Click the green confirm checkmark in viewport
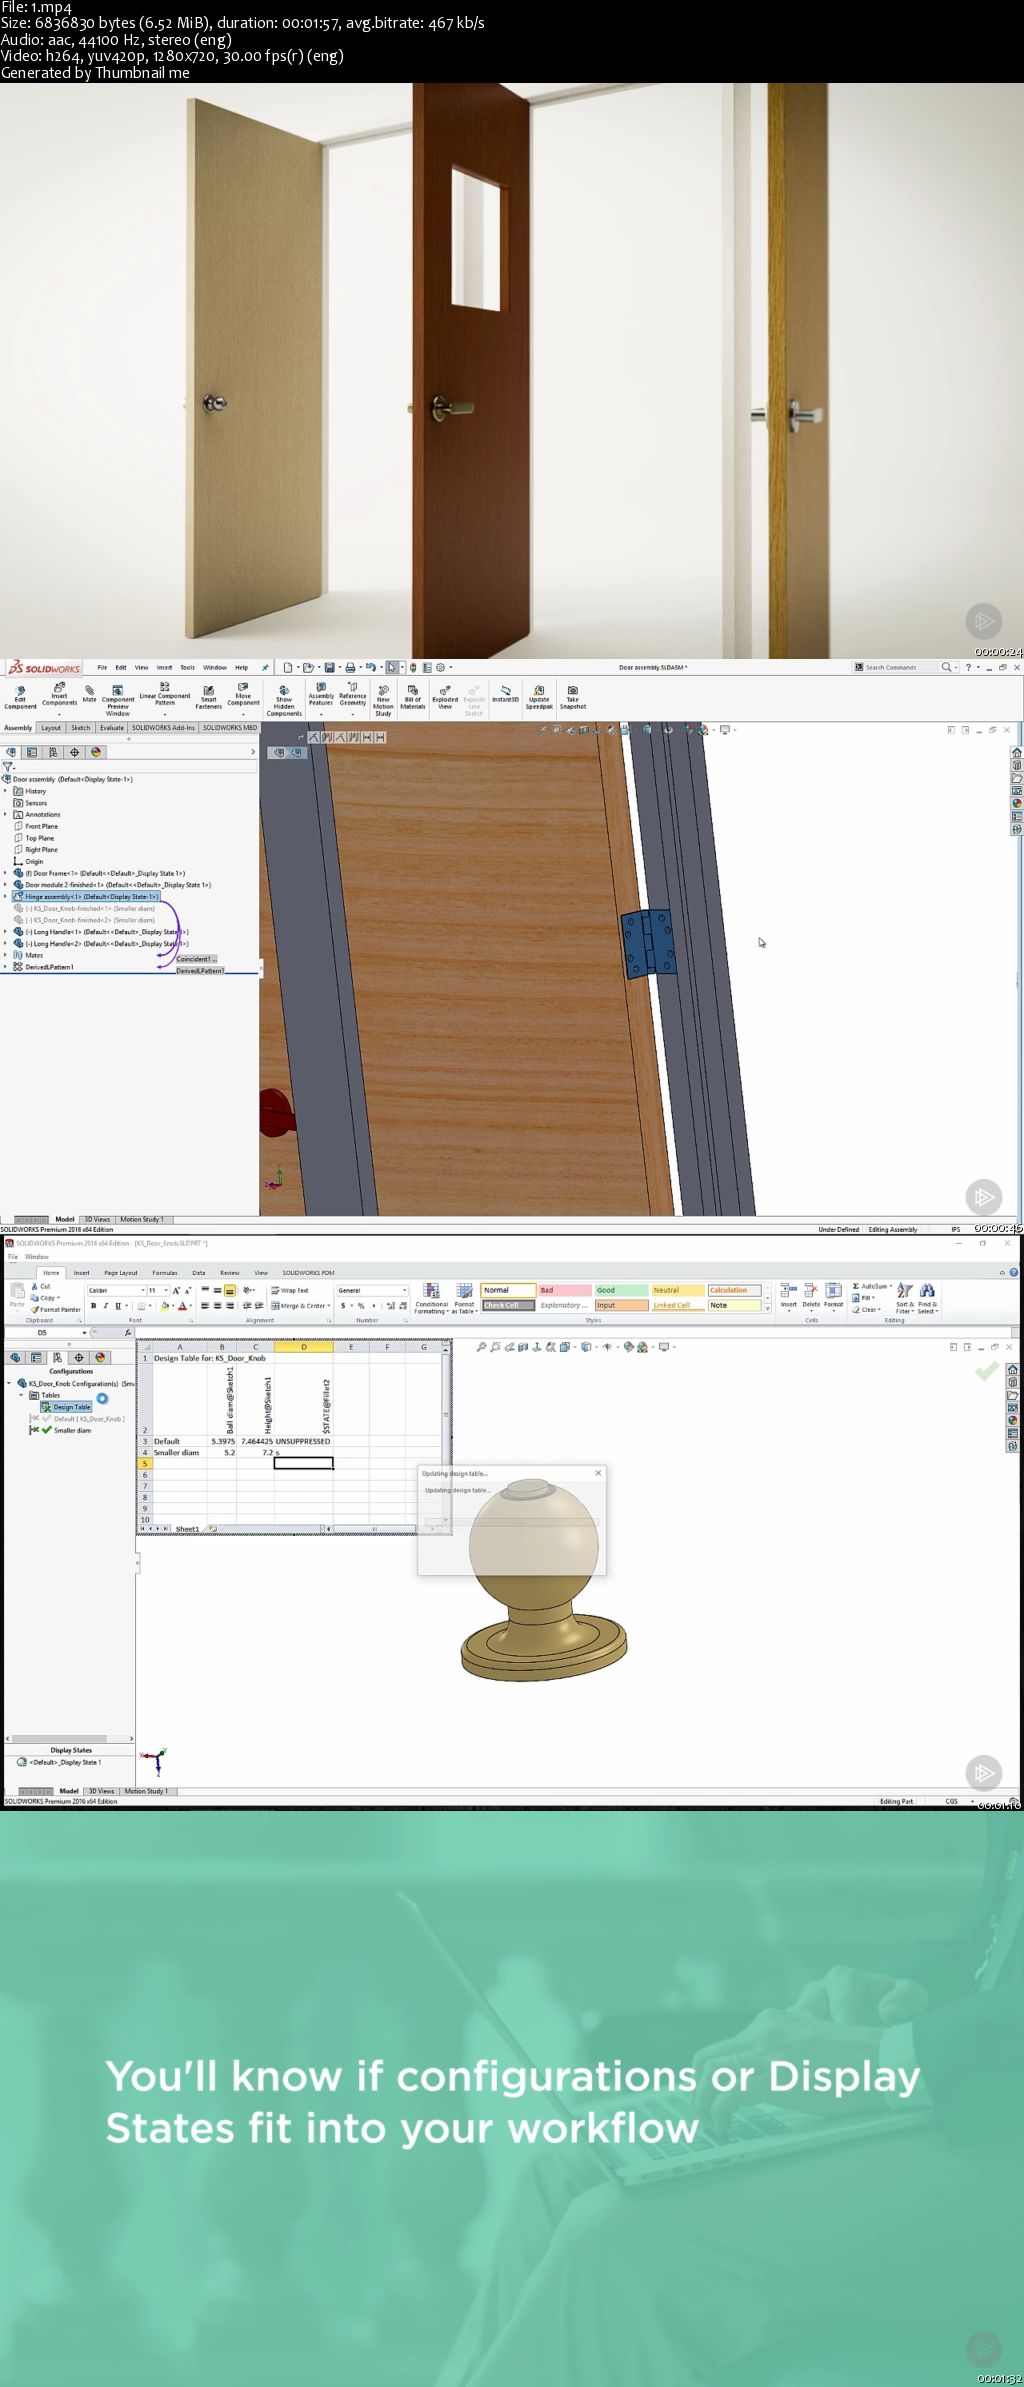Screen dimensions: 1024x2387 pos(986,1371)
